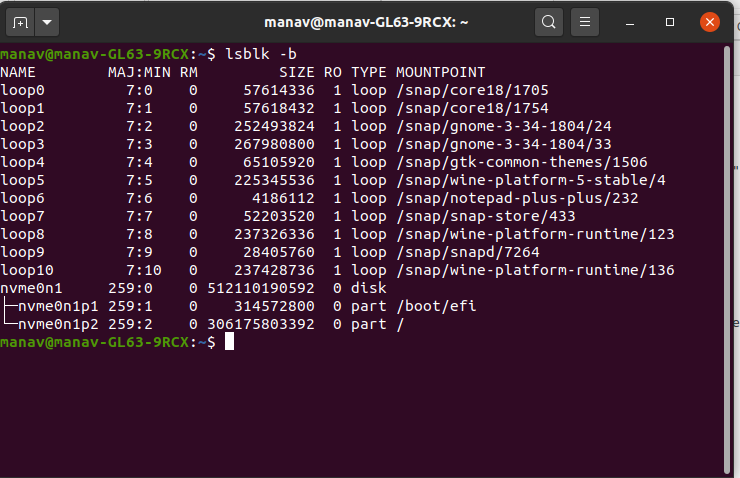Click the size value 225345536

click(274, 180)
